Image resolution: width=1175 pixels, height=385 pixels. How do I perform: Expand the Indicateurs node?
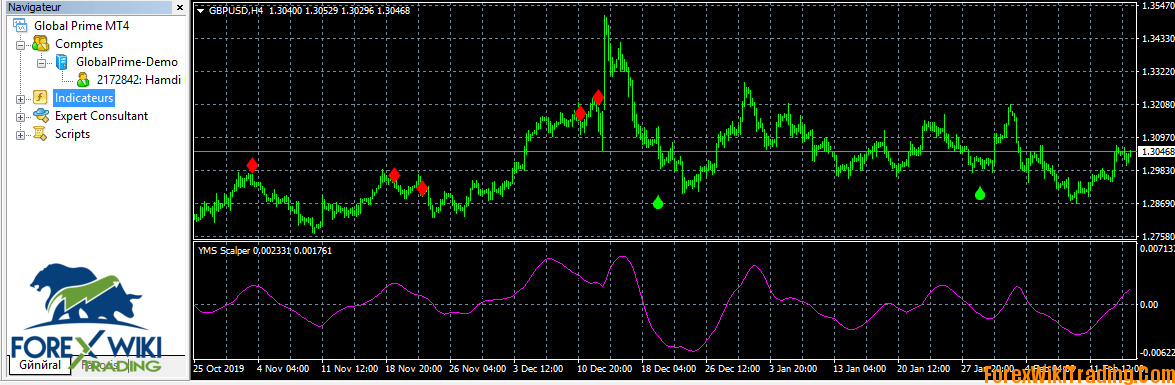[x=20, y=99]
